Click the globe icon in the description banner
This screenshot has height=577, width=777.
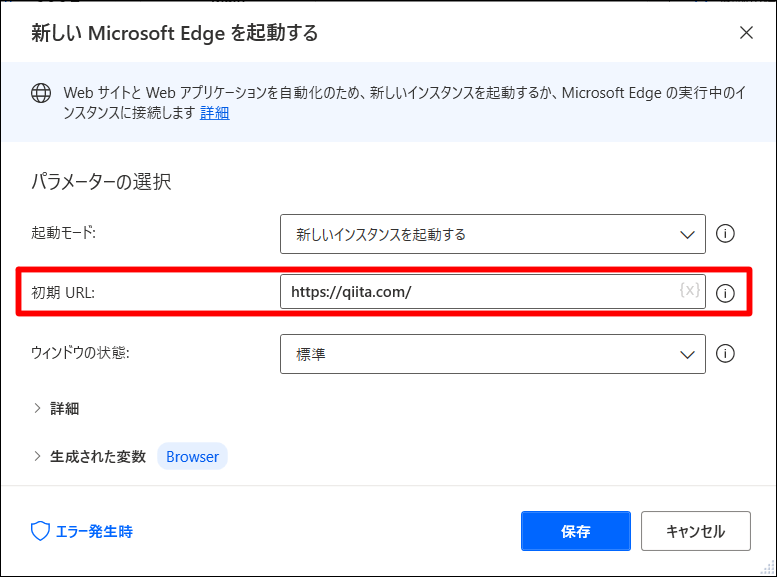pyautogui.click(x=41, y=93)
